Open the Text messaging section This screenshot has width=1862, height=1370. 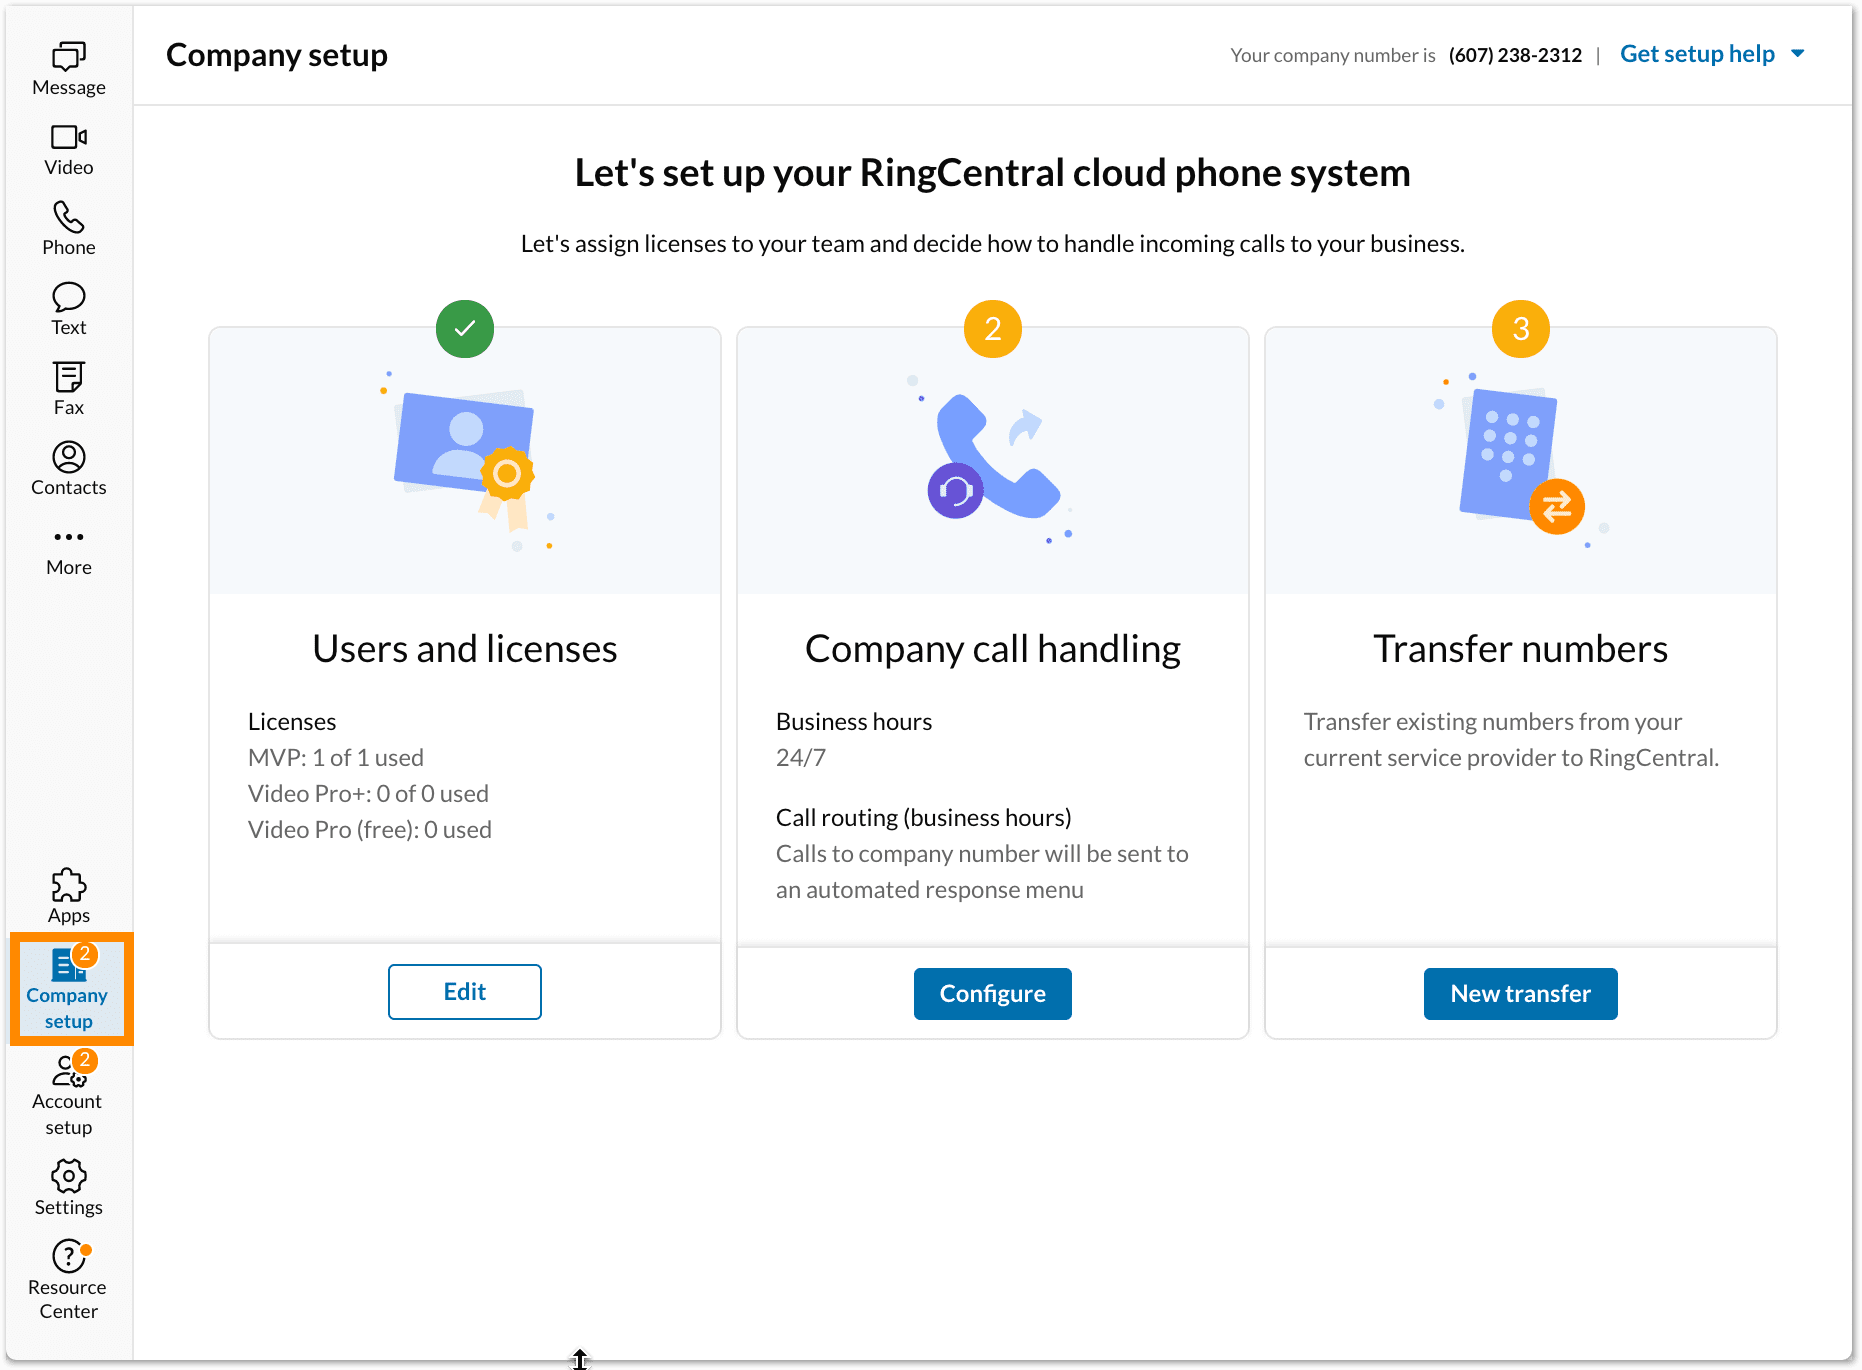click(68, 308)
